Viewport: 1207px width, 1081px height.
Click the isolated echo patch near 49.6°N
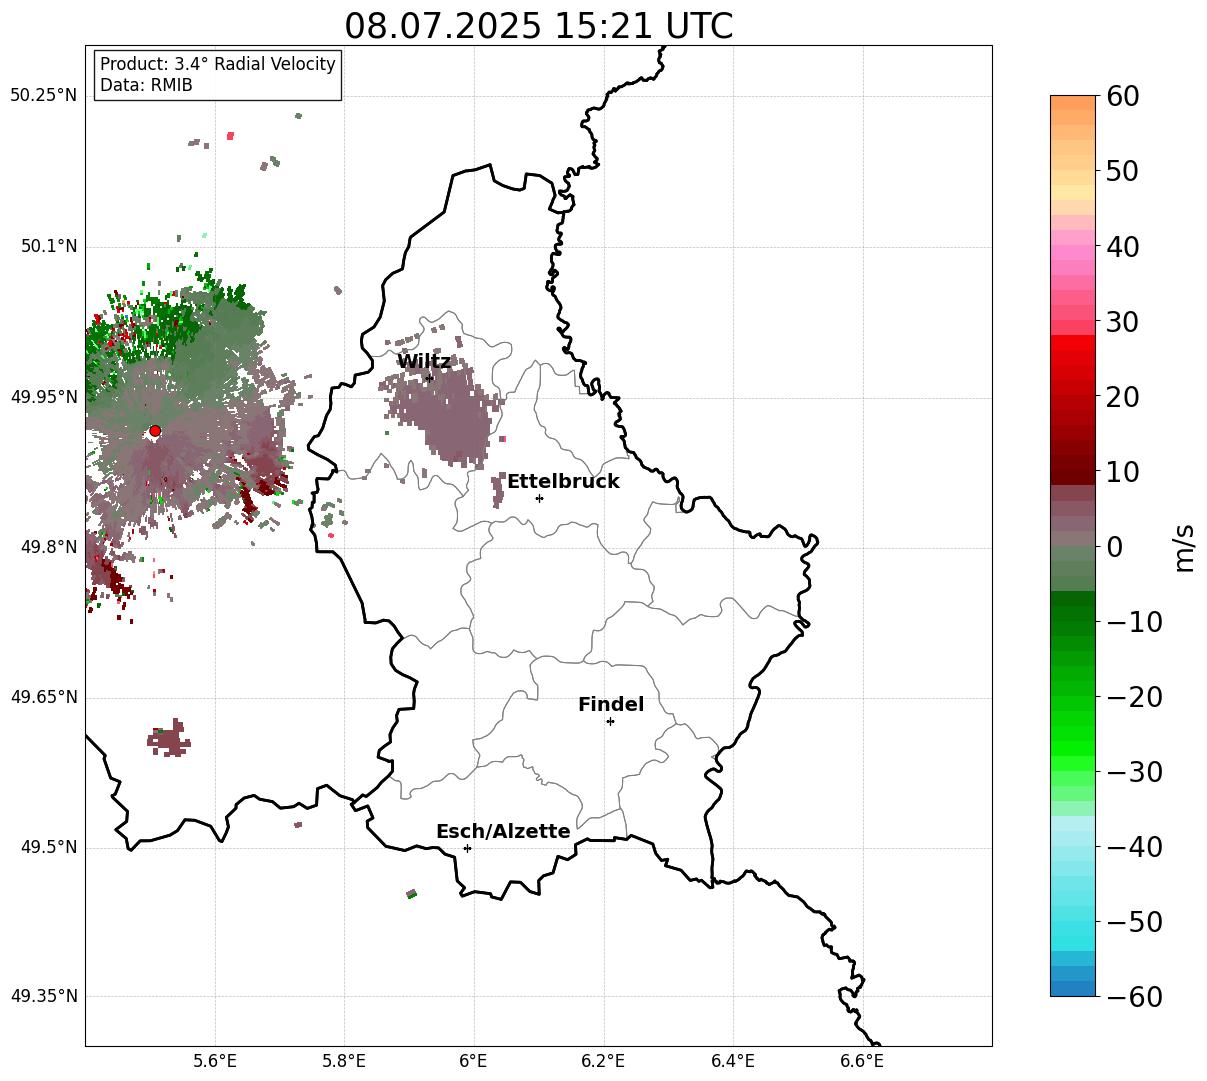(x=169, y=738)
